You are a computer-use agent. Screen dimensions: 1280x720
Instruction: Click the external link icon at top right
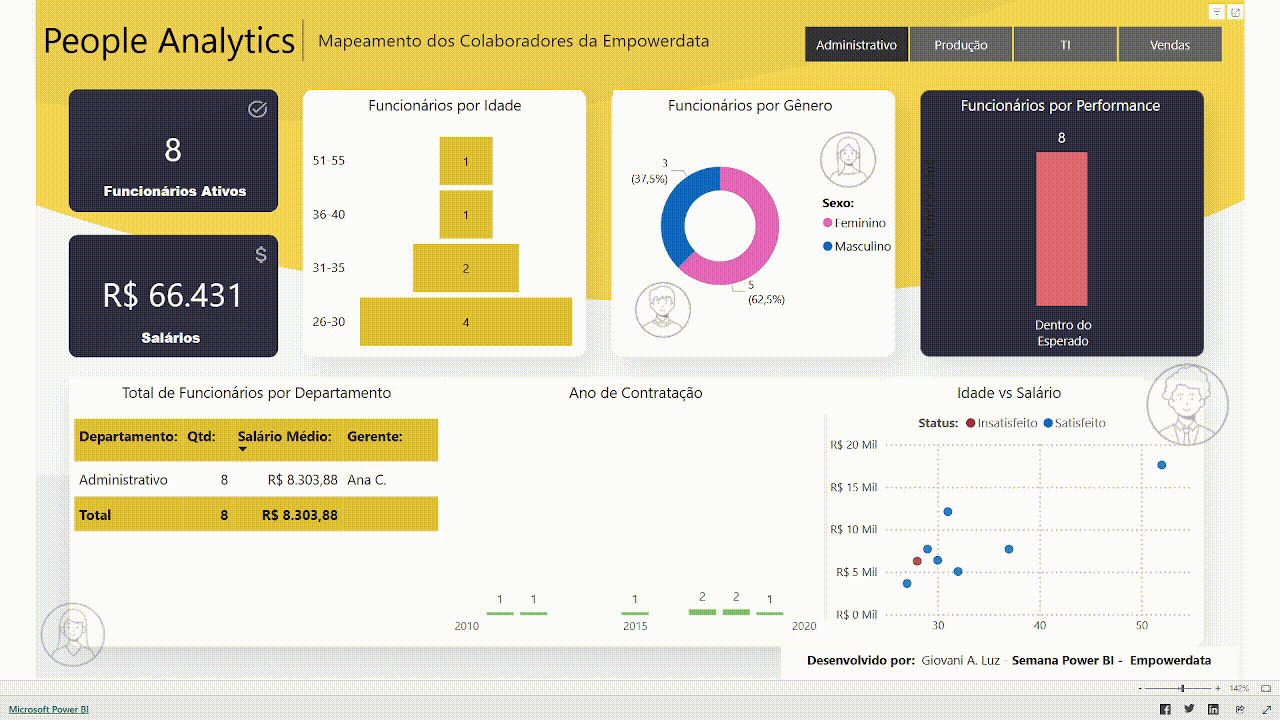1236,12
